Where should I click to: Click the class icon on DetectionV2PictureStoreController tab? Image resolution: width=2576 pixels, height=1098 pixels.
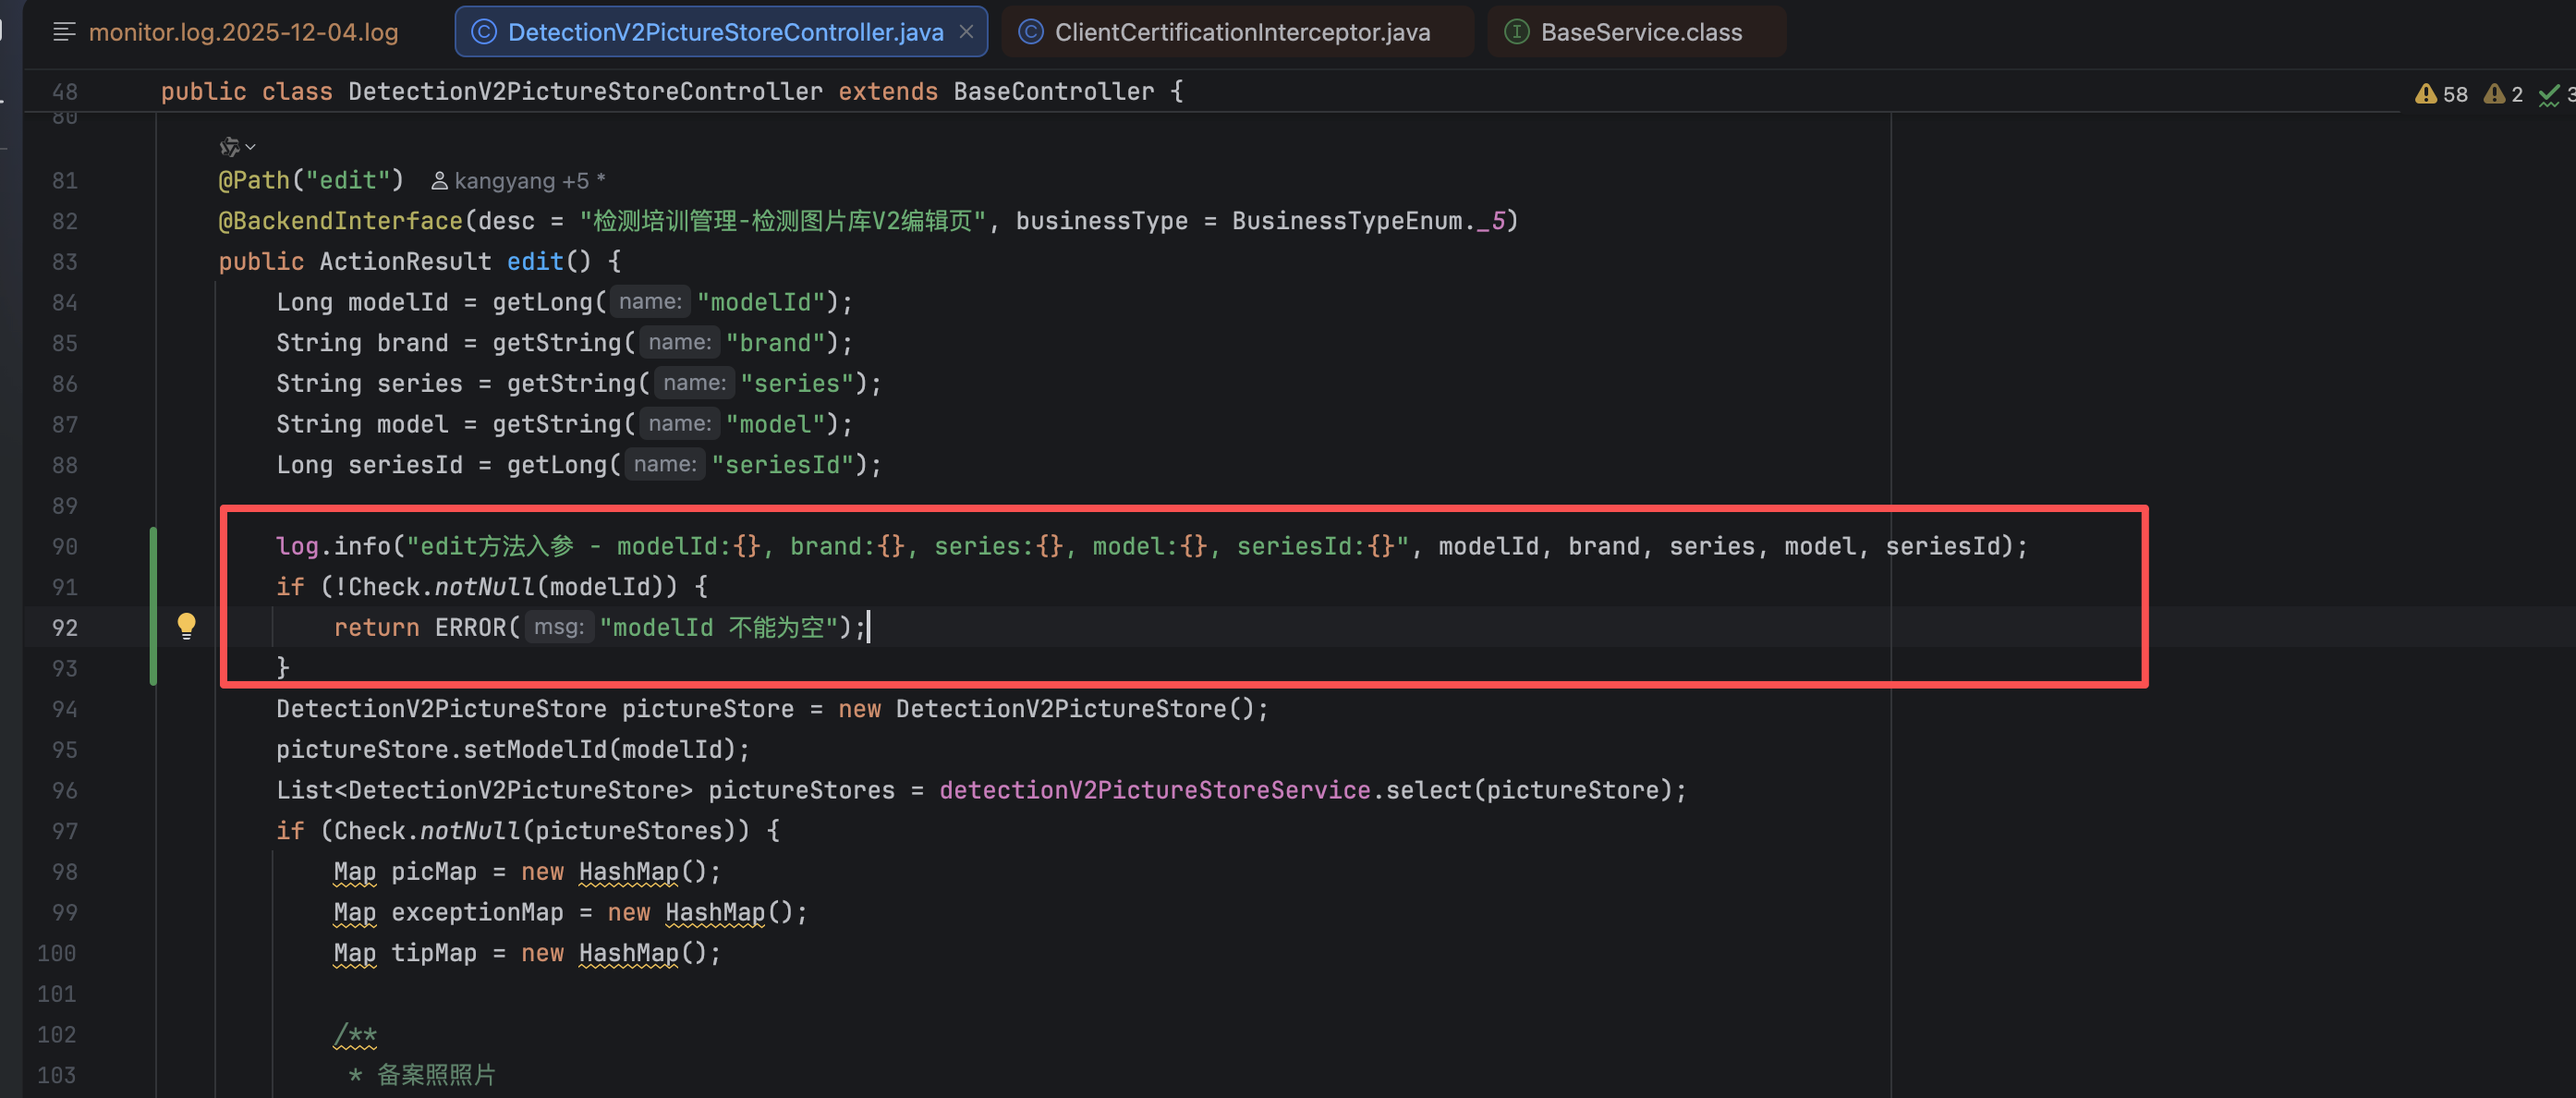(x=484, y=32)
